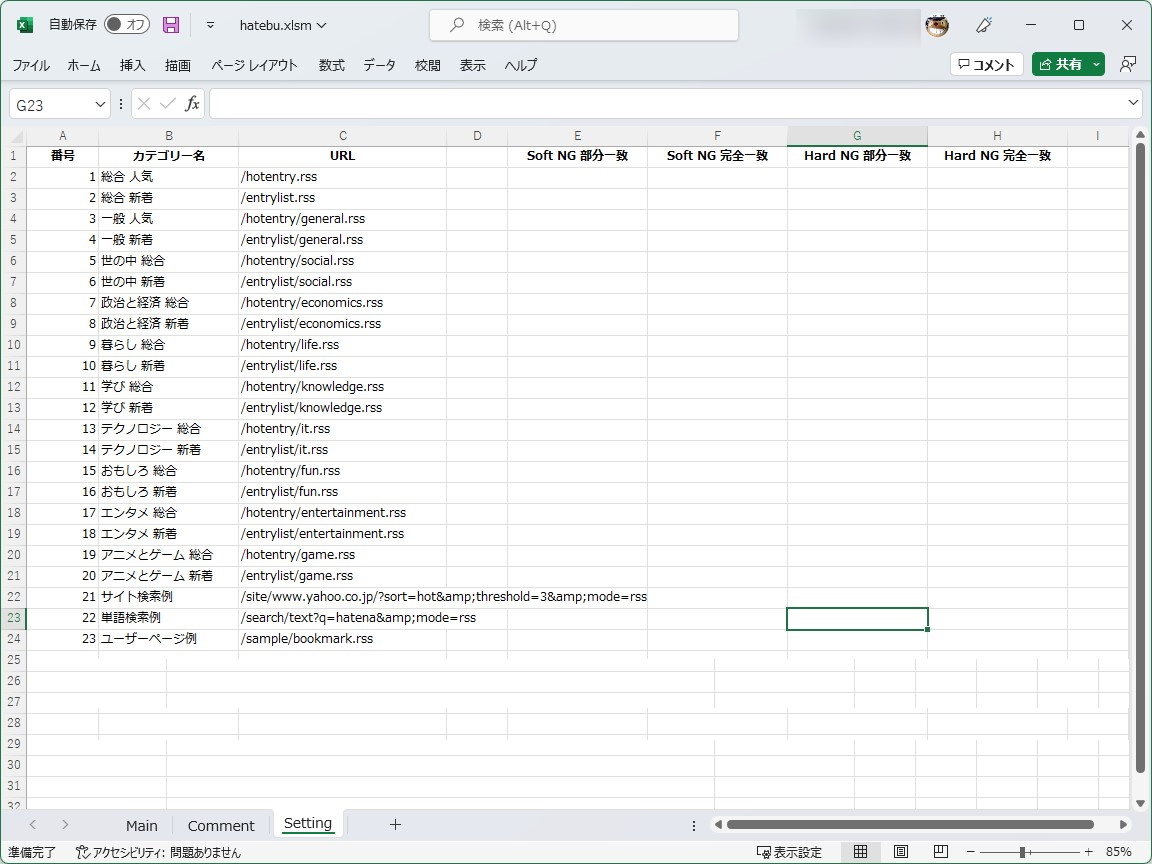1152x864 pixels.
Task: Click the zoom slider handle
Action: 1022,852
